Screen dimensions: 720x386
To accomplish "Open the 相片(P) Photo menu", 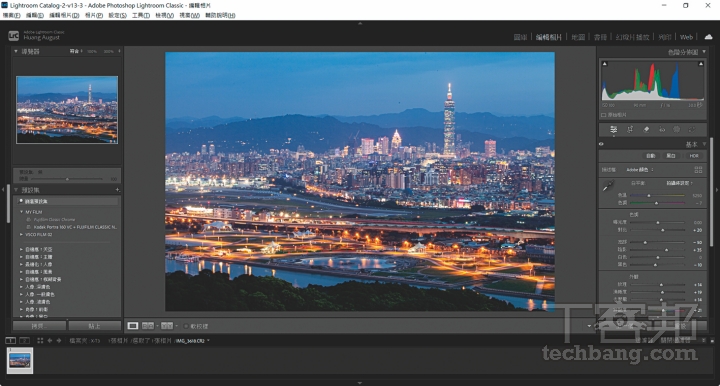I will (94, 15).
